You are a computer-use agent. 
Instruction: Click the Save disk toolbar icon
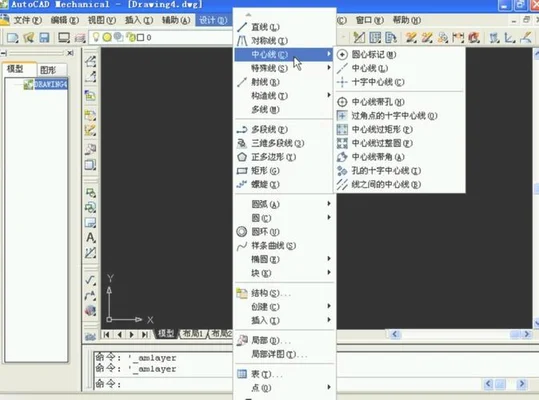pos(44,37)
